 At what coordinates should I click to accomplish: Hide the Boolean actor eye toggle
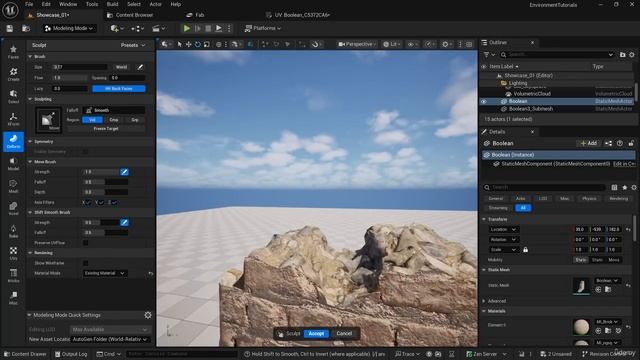tap(484, 101)
